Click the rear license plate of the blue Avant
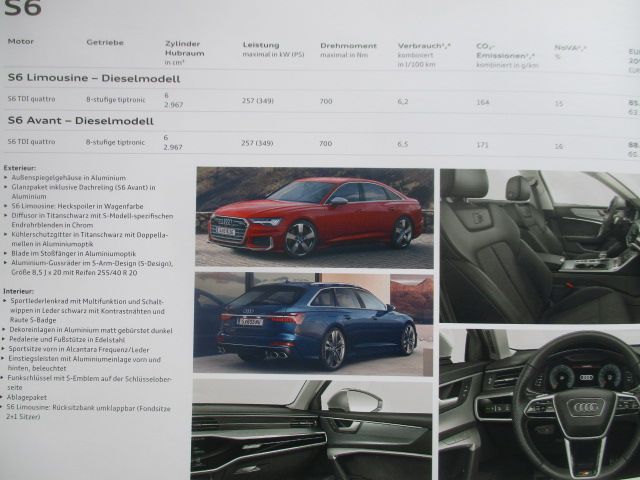Viewport: 640px width, 480px height. click(250, 322)
